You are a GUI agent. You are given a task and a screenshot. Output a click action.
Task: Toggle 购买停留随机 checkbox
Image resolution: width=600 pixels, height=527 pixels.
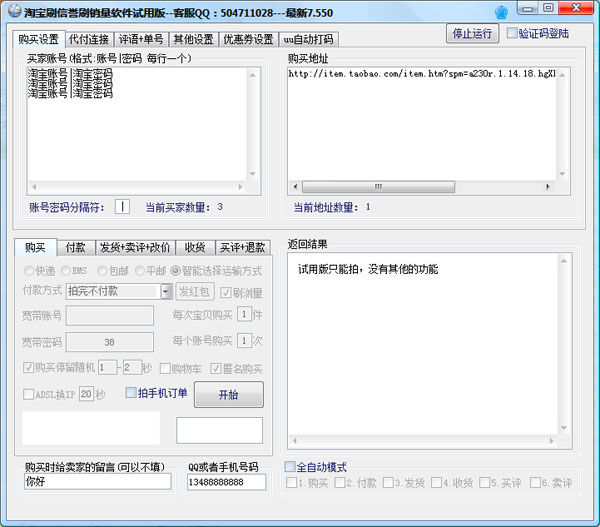pos(29,368)
